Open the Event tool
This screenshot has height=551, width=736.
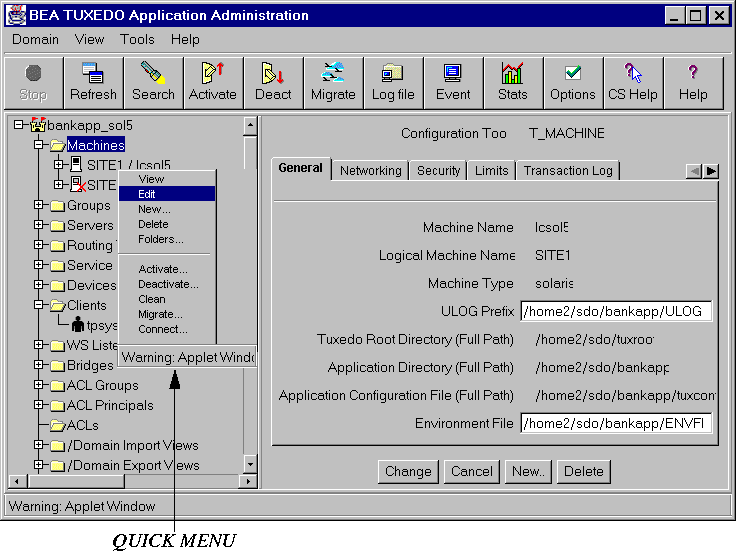coord(453,83)
